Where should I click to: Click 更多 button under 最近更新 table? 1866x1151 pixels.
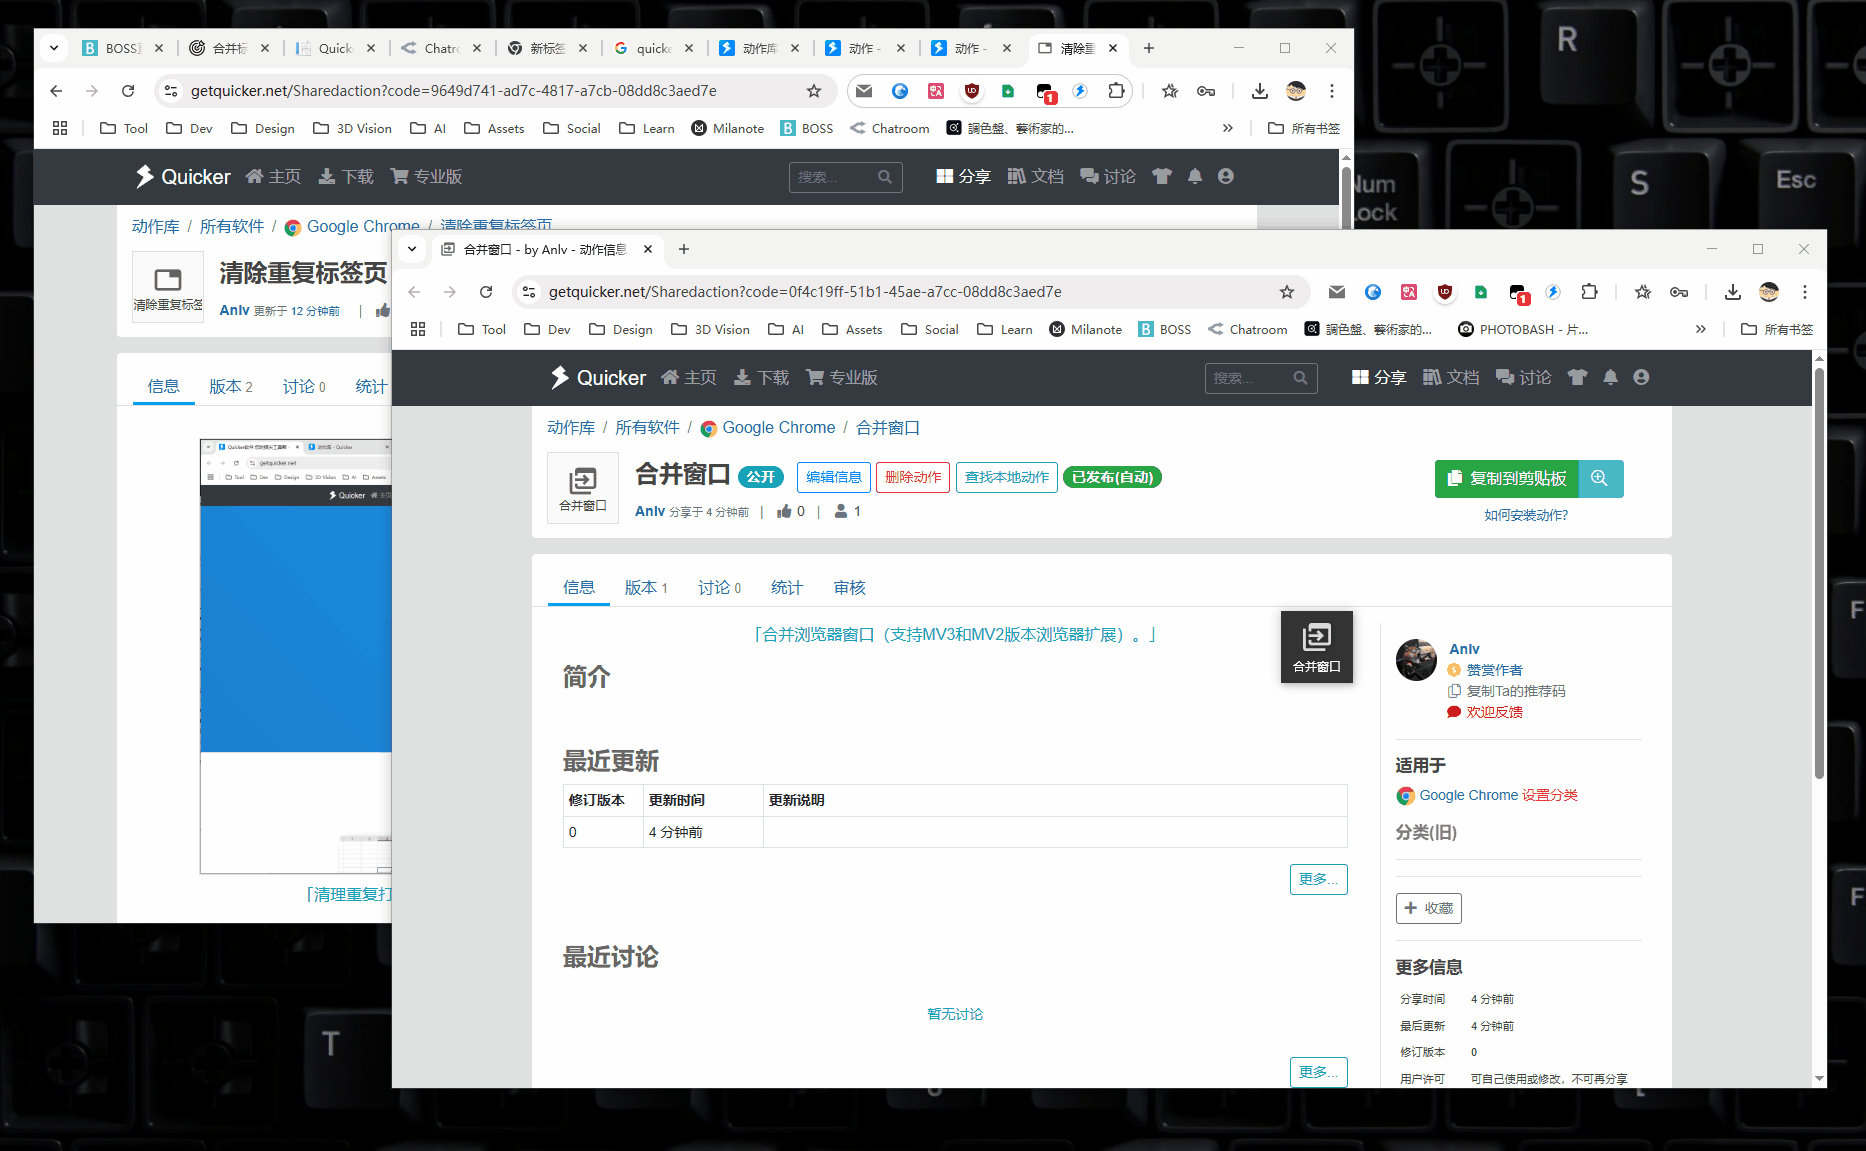click(x=1318, y=879)
